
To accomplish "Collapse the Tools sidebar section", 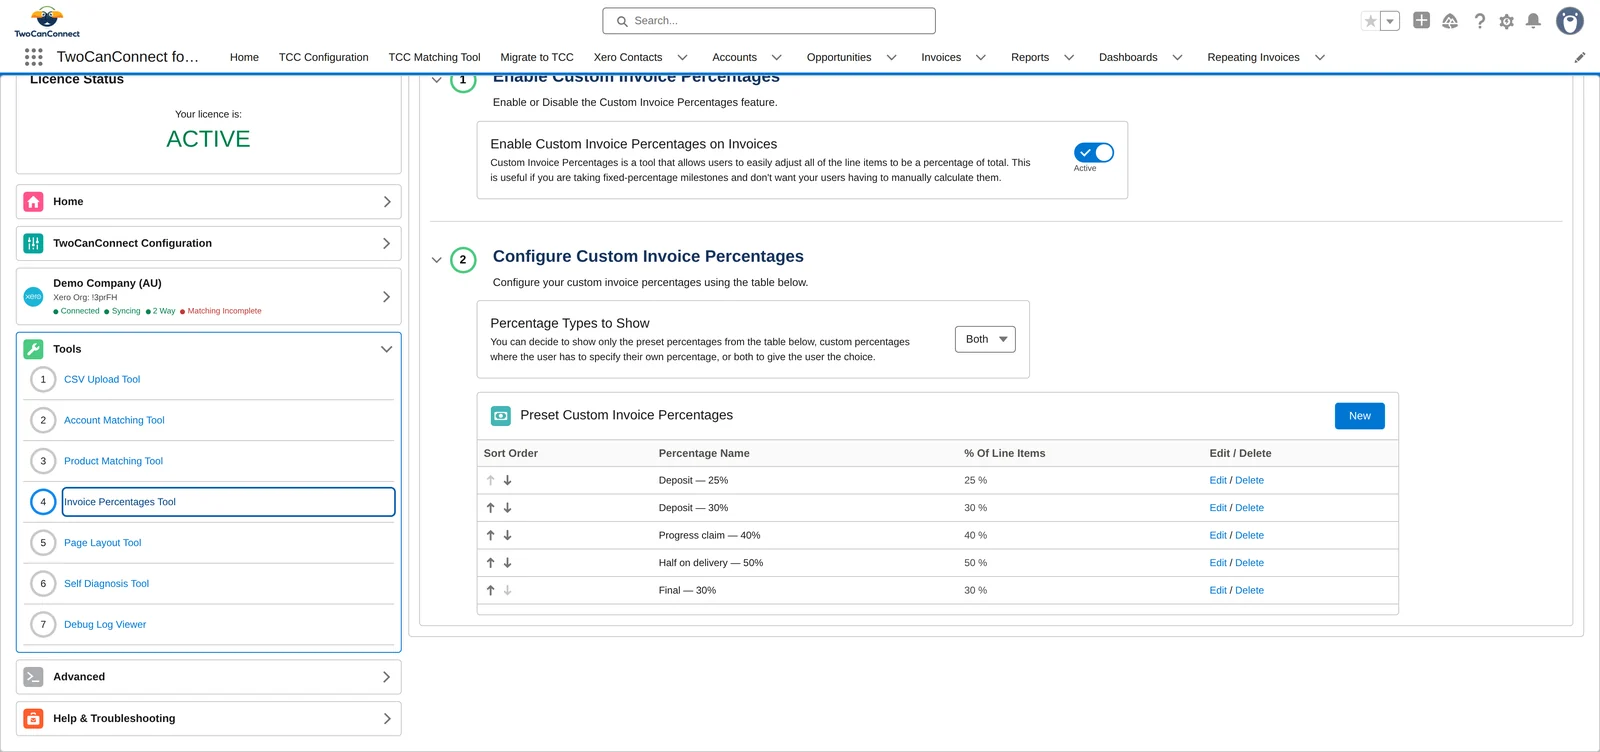I will point(386,349).
